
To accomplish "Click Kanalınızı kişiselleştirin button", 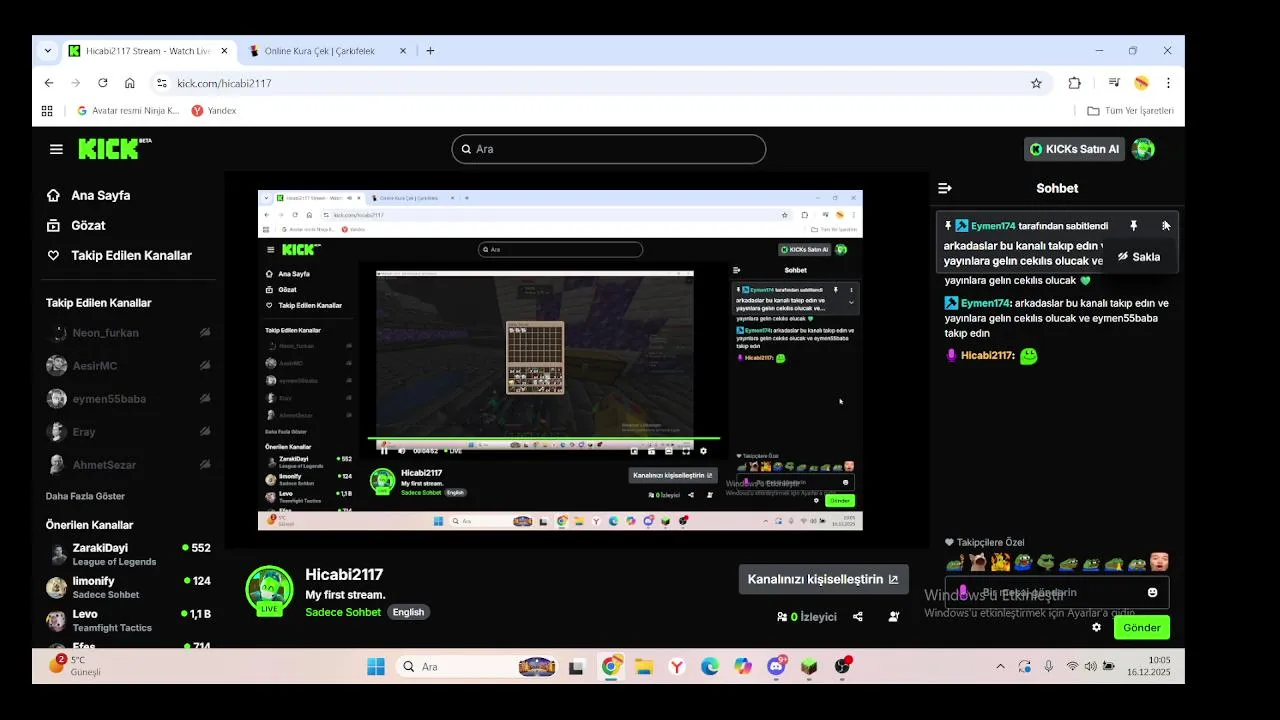I will tap(823, 579).
